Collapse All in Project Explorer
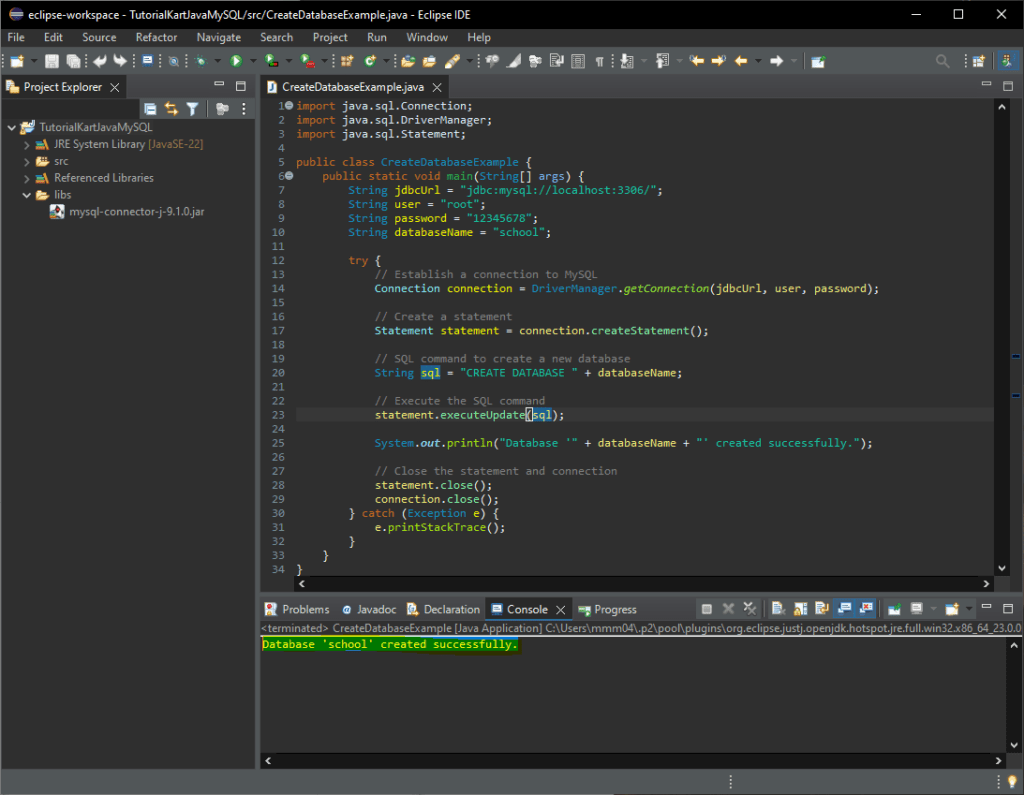Screen dimensions: 1024x795 click(150, 109)
